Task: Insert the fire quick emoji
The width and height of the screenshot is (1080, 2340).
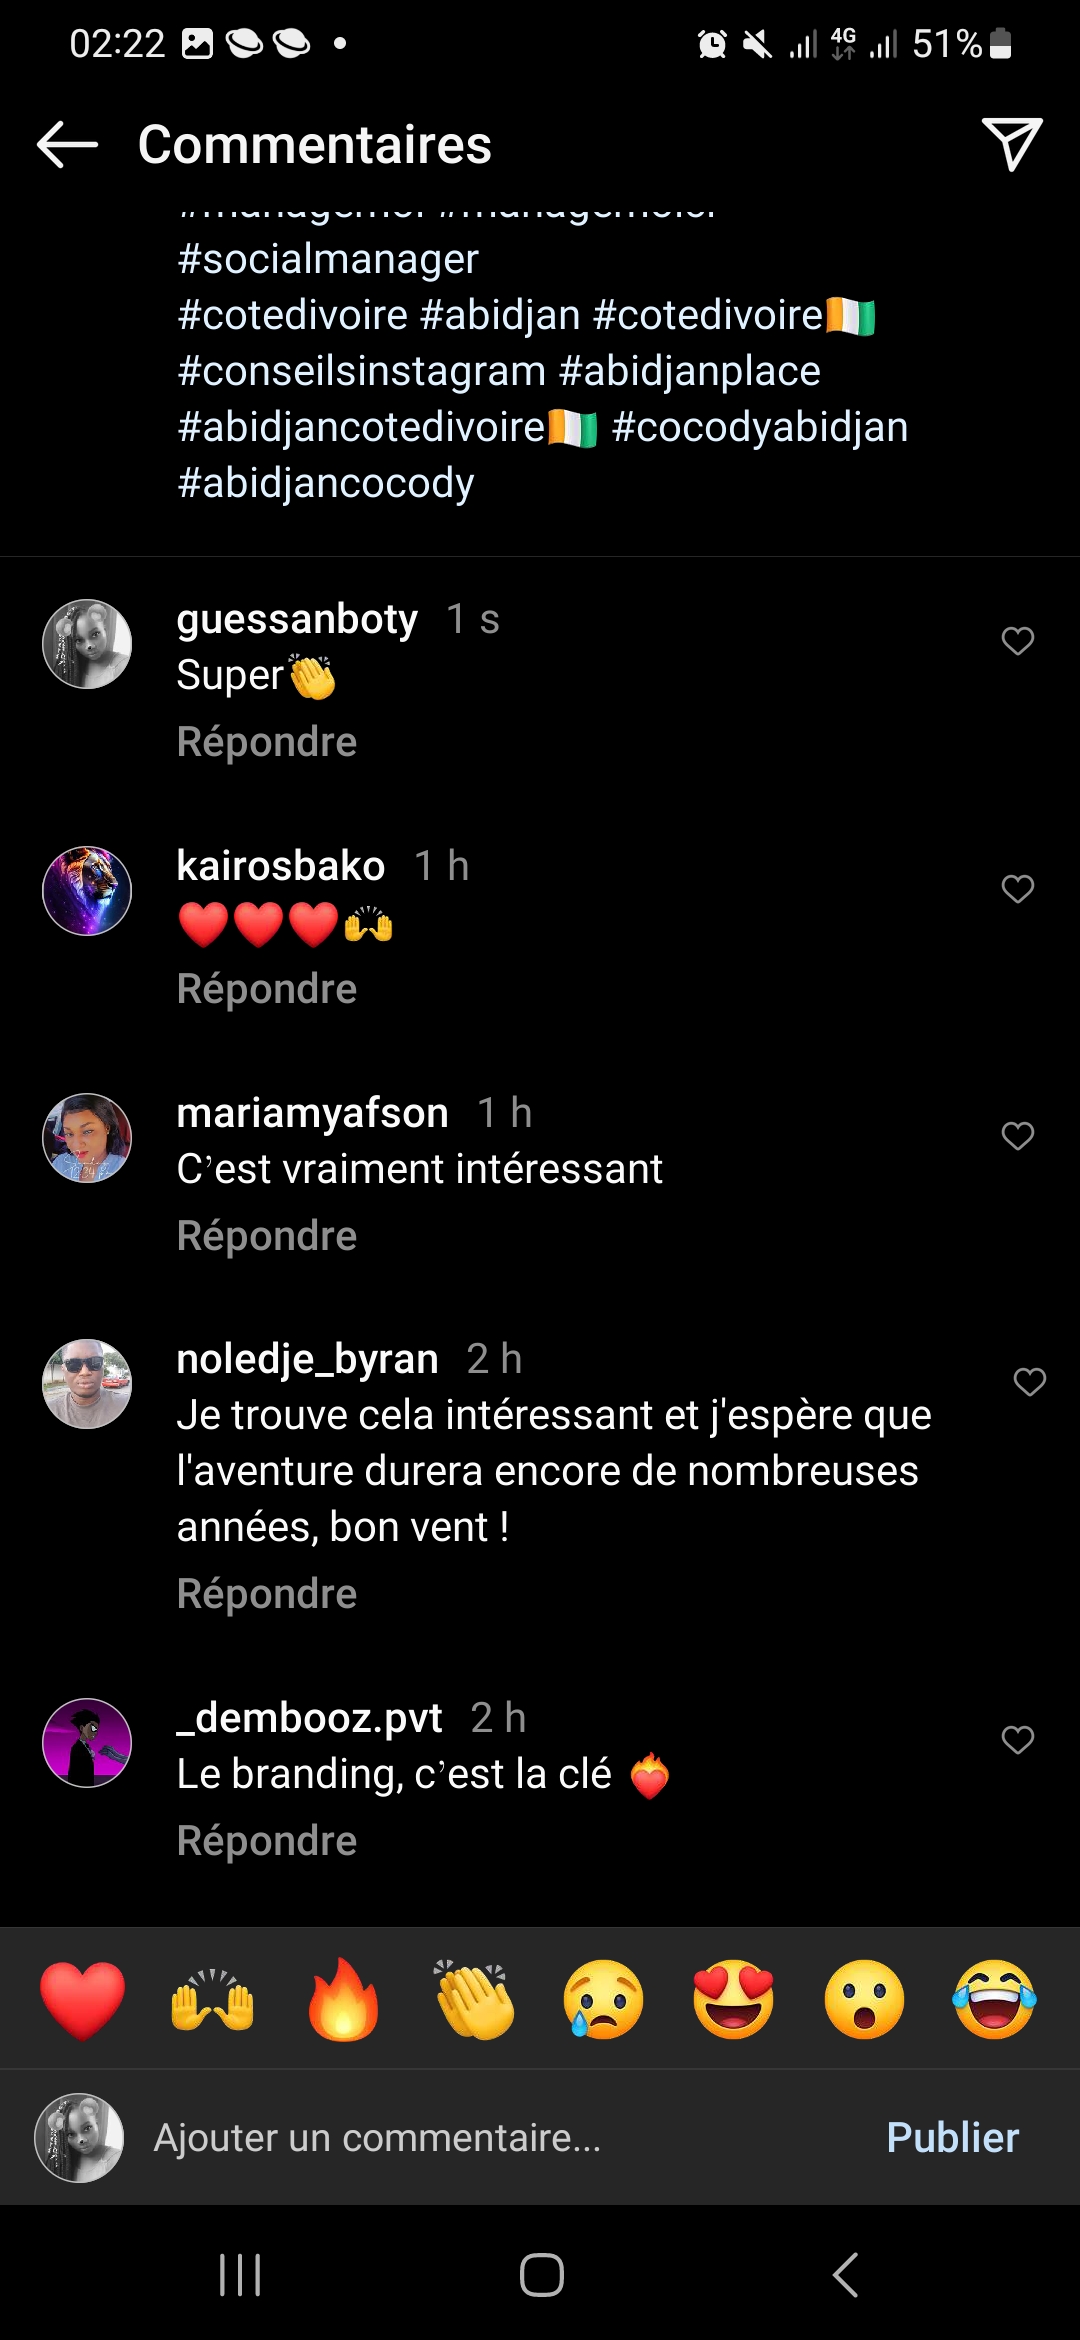Action: 343,2000
